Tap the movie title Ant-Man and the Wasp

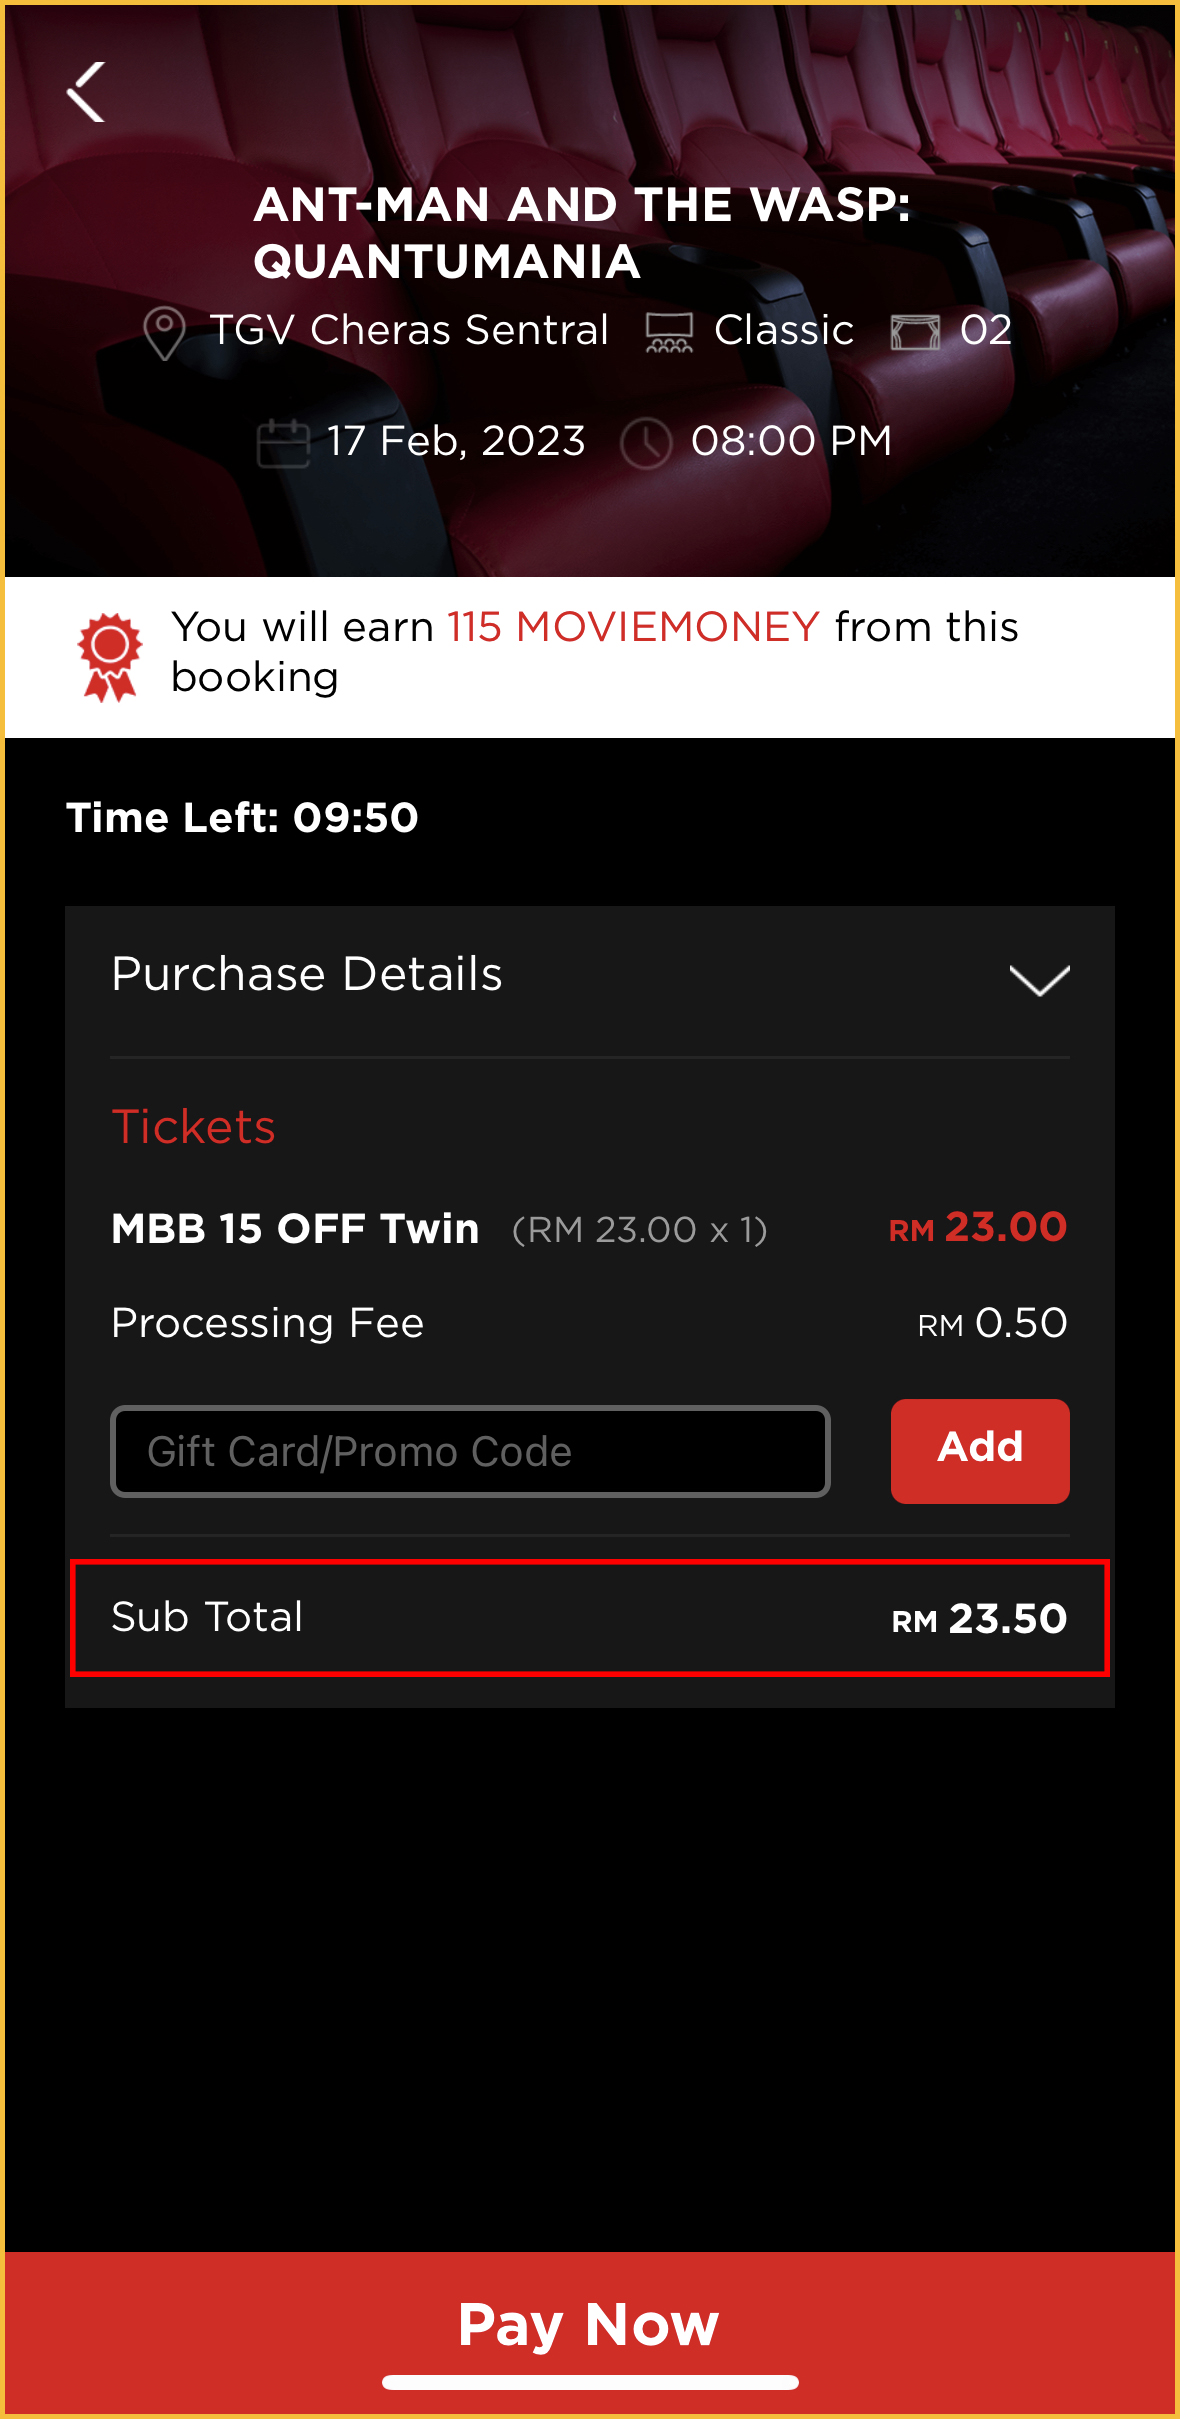pyautogui.click(x=582, y=233)
